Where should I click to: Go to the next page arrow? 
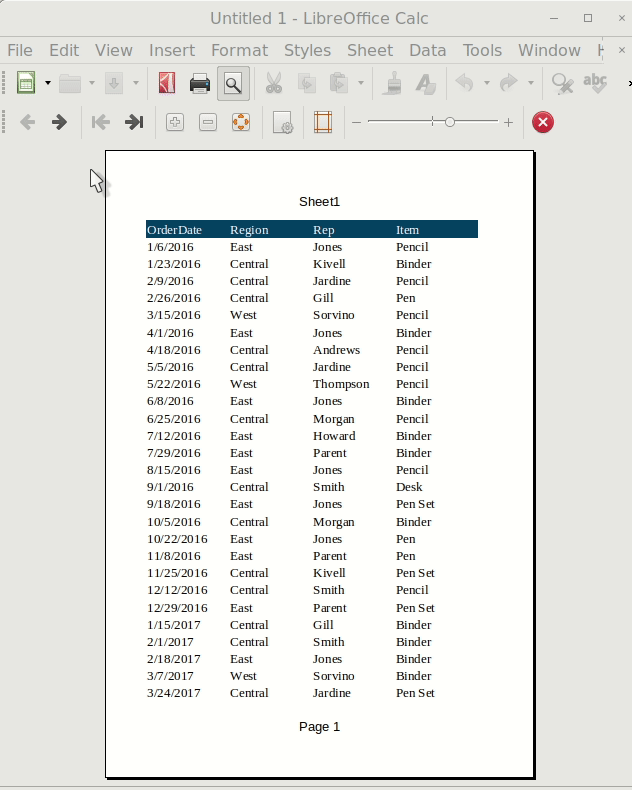pyautogui.click(x=60, y=122)
